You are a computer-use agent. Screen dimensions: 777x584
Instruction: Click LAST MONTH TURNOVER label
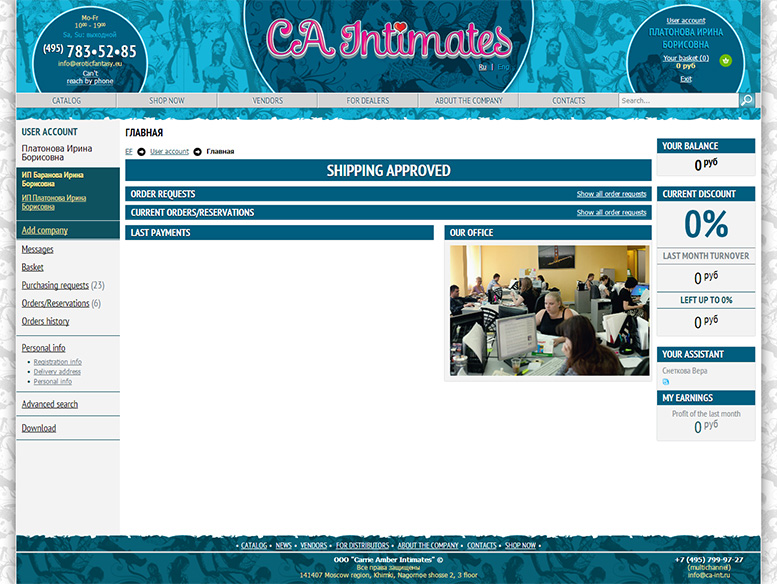tap(706, 256)
